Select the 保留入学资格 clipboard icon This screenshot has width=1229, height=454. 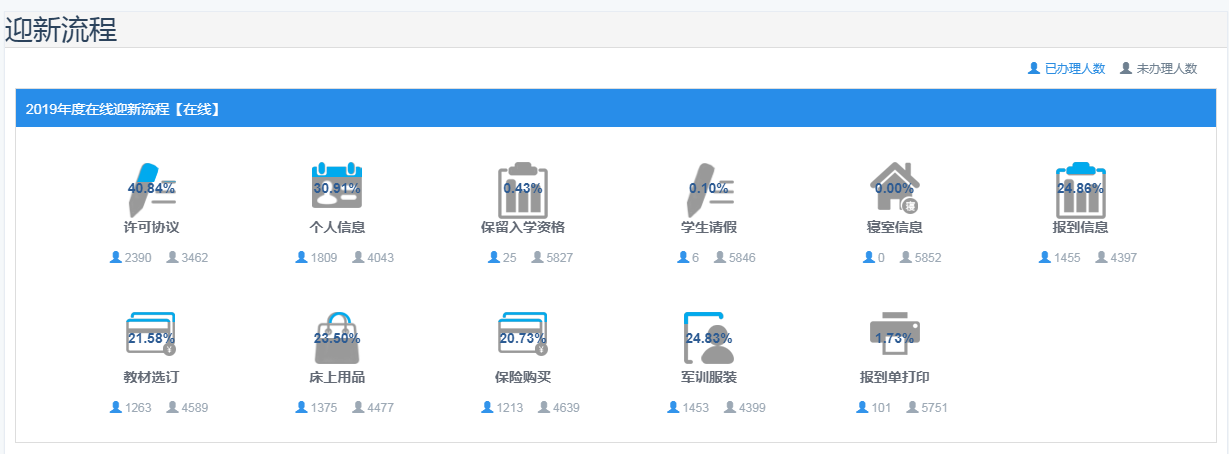[x=523, y=187]
